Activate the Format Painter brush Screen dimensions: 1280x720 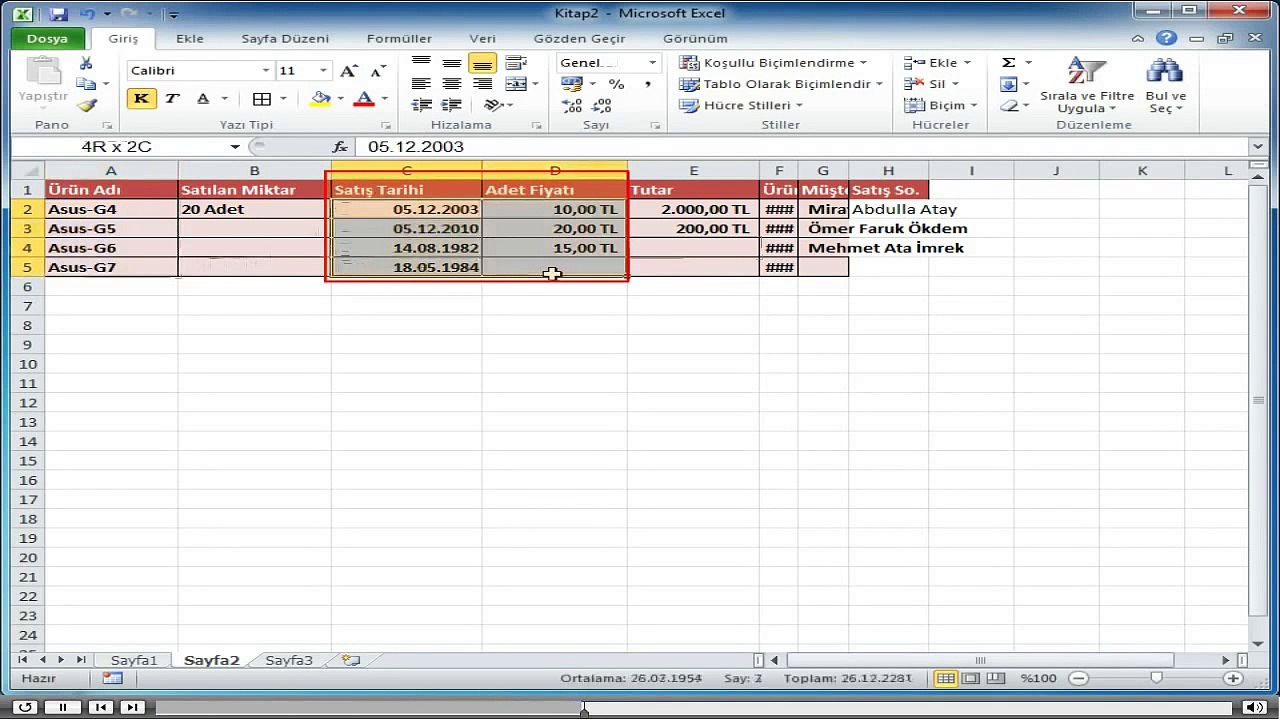click(86, 105)
